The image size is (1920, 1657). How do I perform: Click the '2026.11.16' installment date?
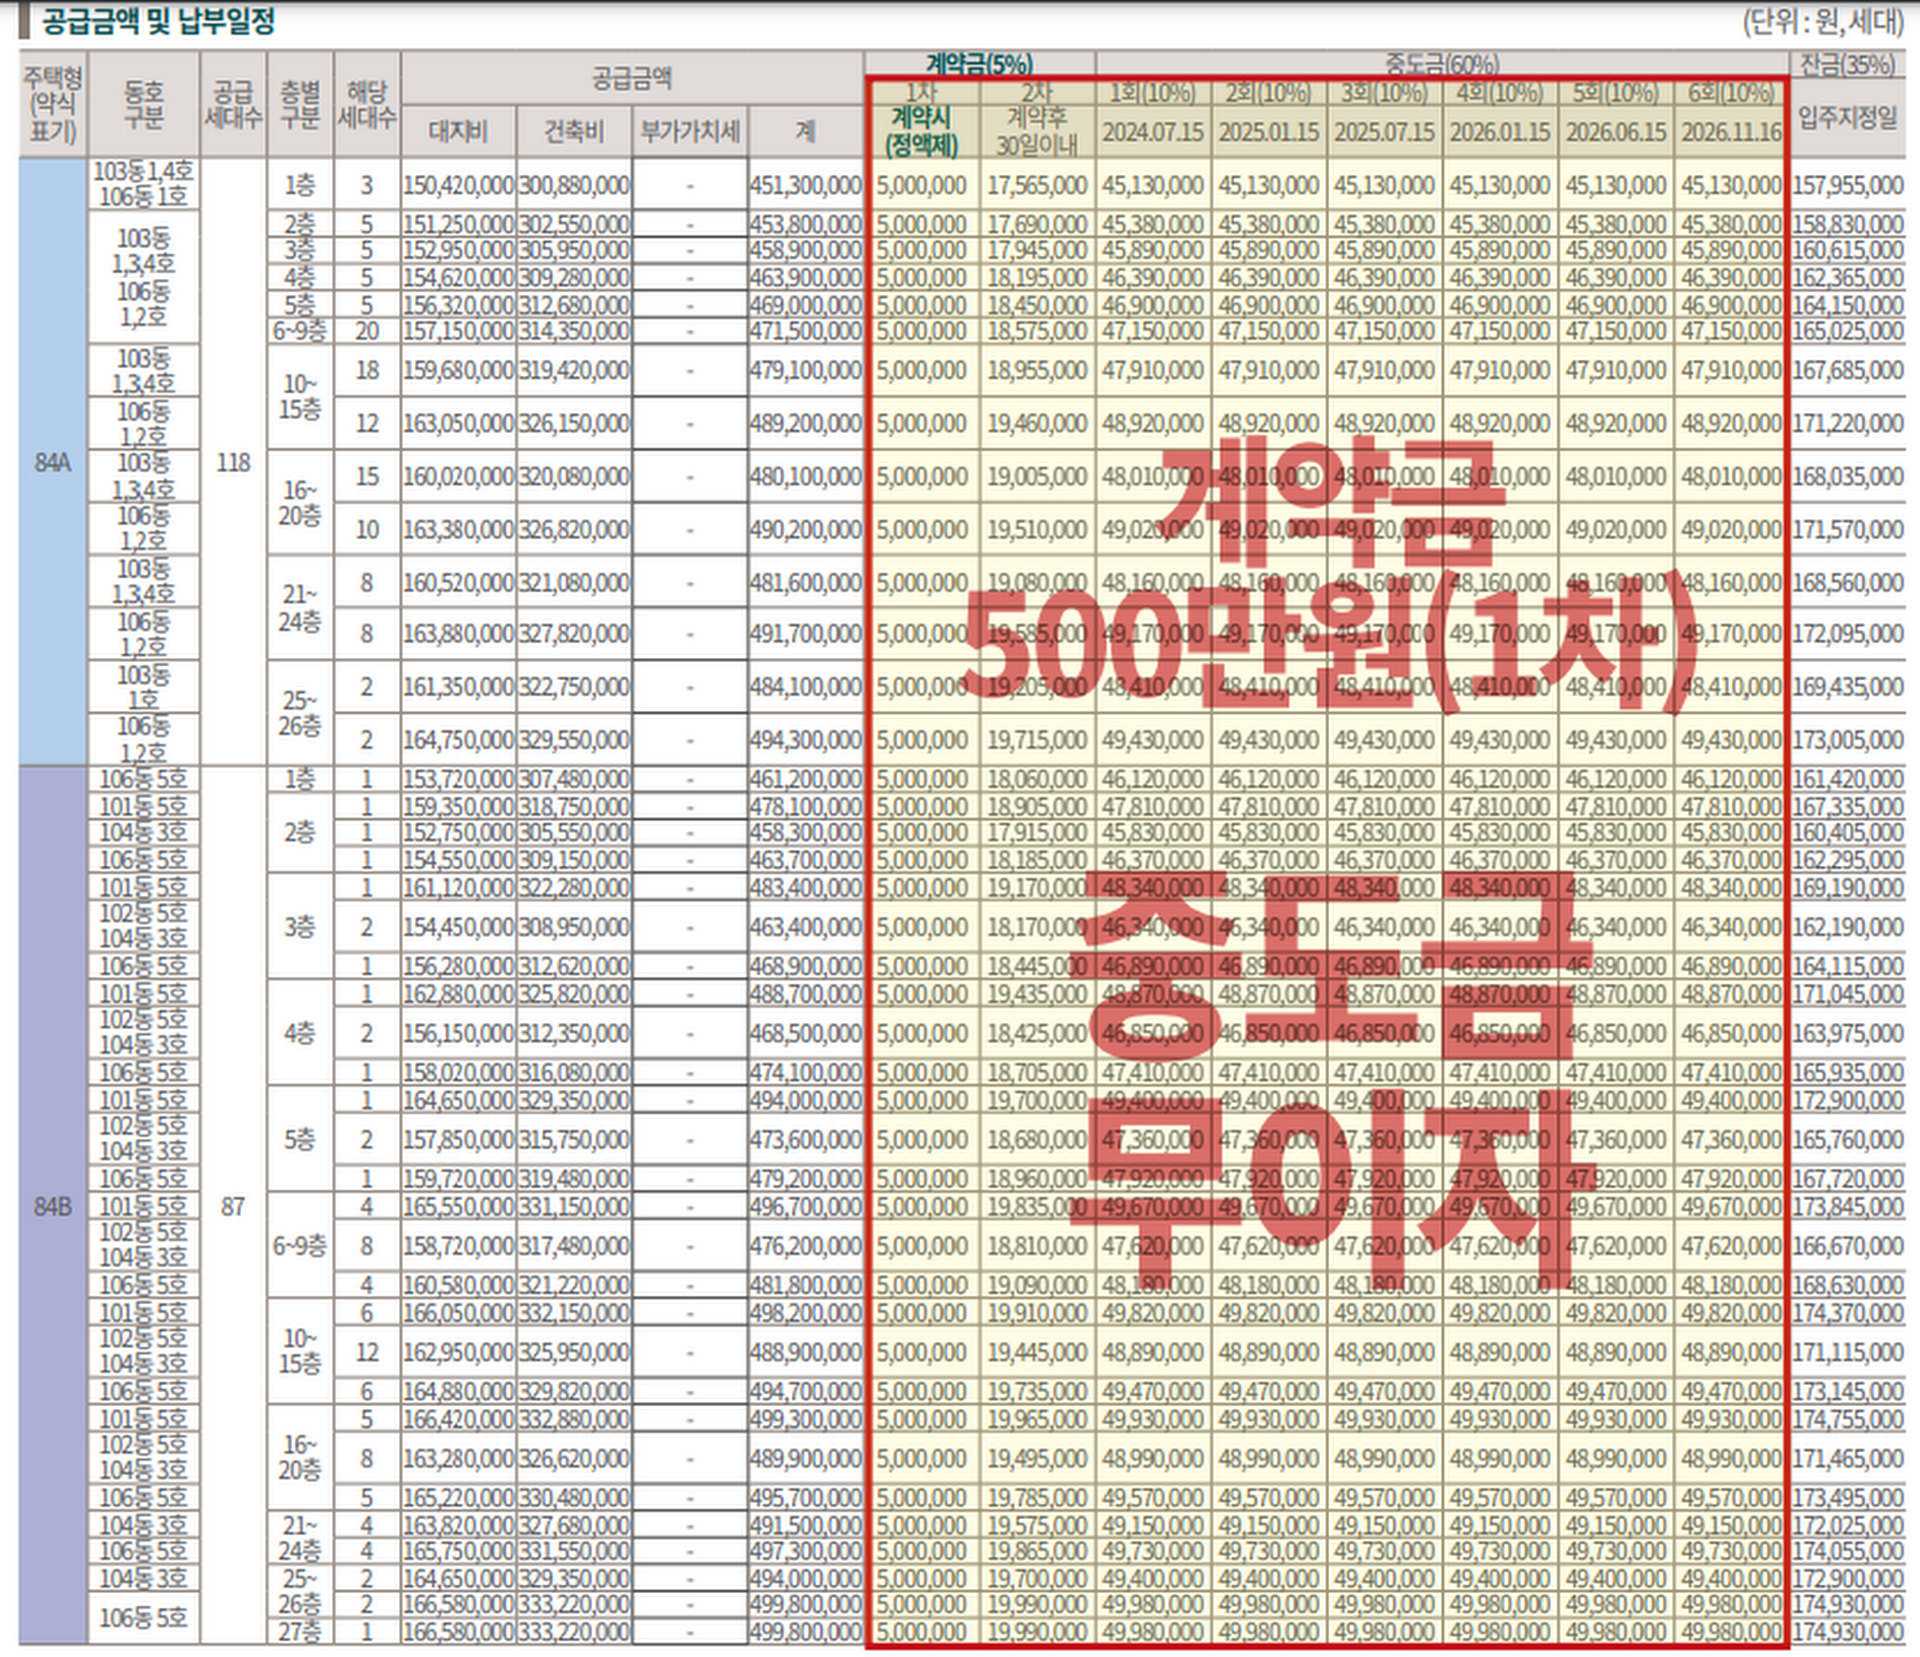coord(1731,132)
